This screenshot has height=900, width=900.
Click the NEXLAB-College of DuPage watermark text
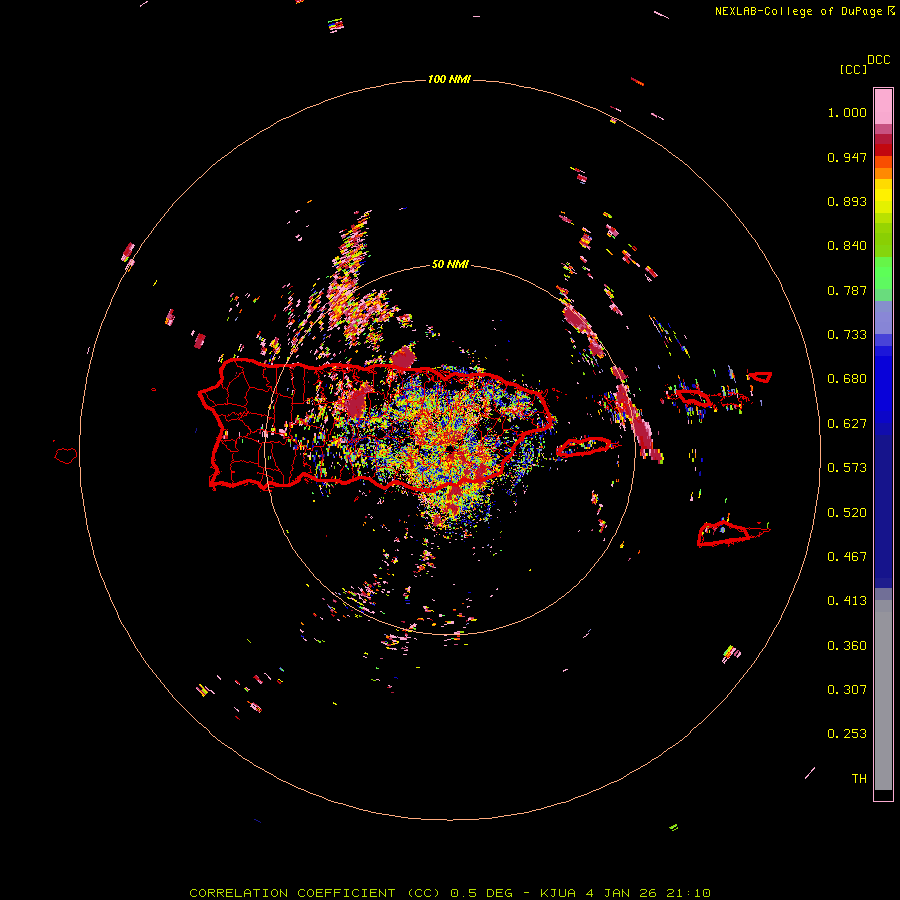pyautogui.click(x=804, y=11)
